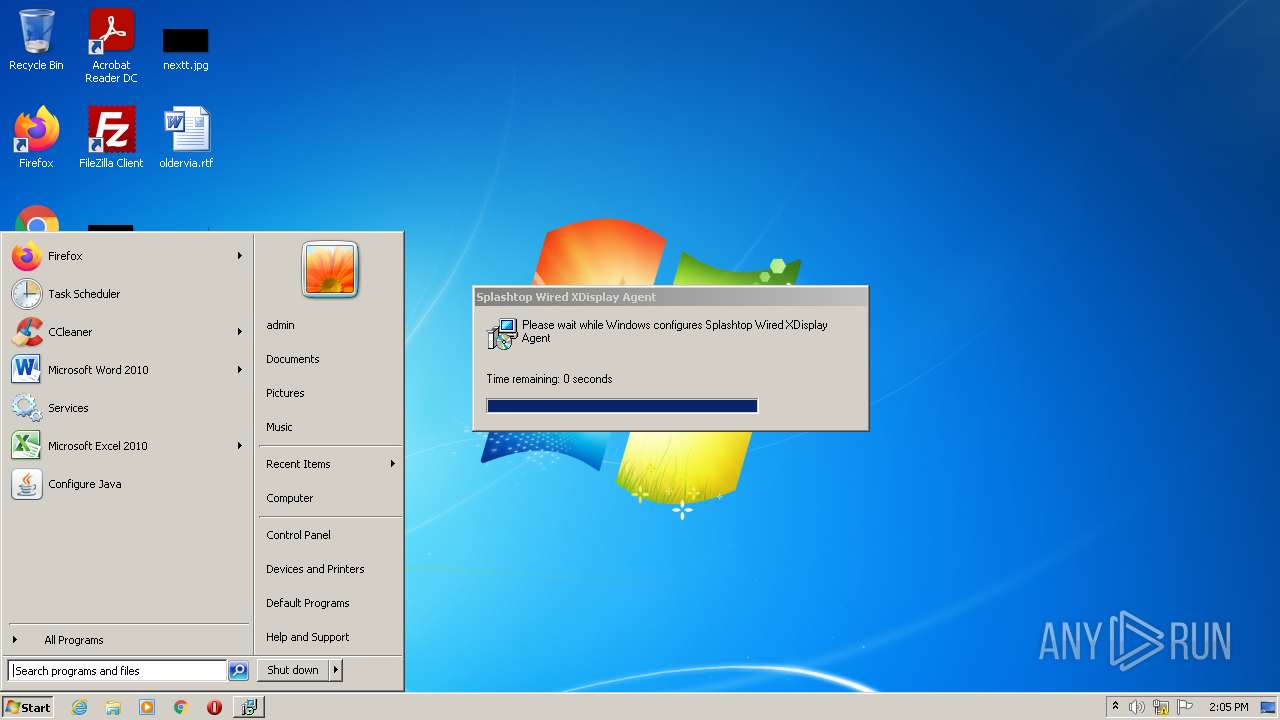1280x720 pixels.
Task: Launch FileZilla Client desktop shortcut
Action: click(111, 137)
